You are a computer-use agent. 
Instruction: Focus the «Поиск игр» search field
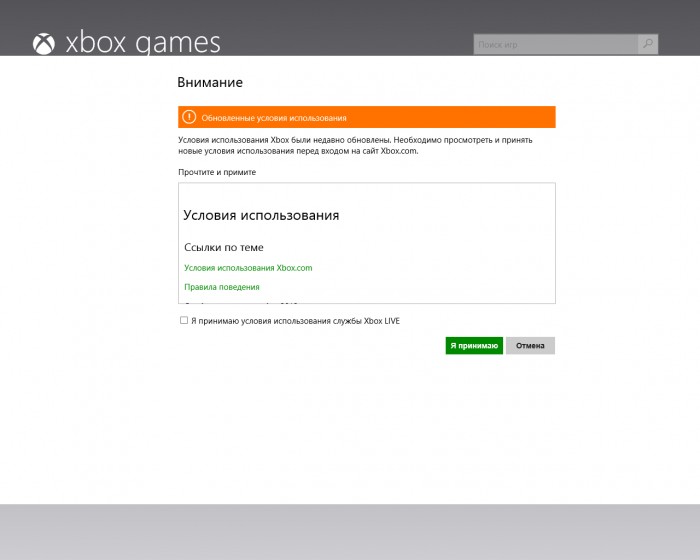(556, 44)
